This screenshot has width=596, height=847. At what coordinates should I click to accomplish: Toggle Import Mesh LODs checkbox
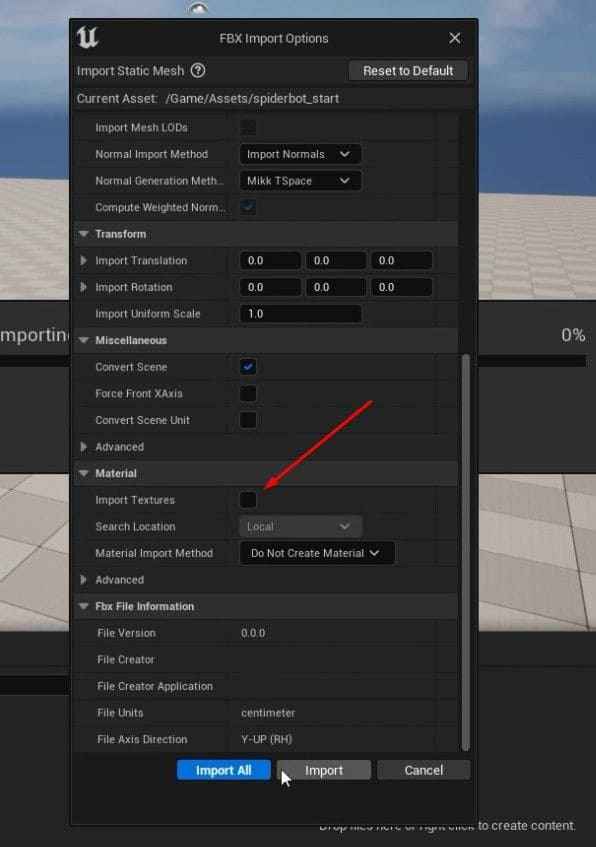tap(248, 127)
